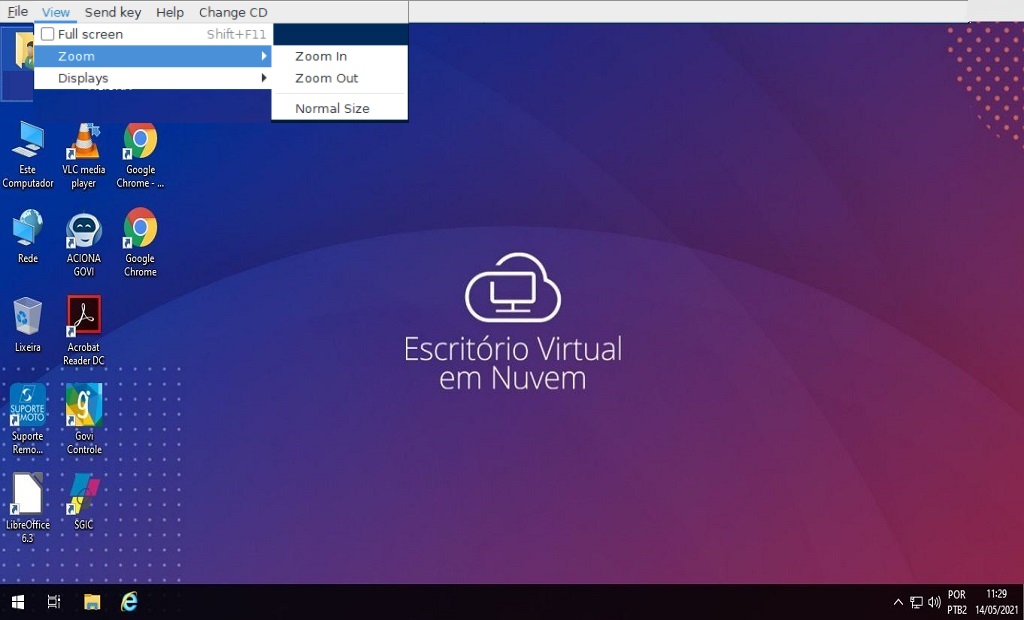Select Normal Size option

332,108
